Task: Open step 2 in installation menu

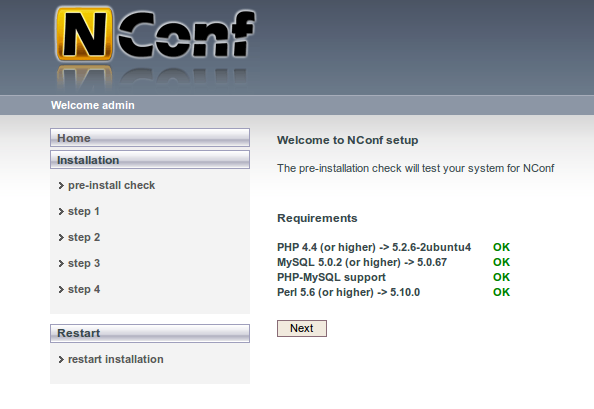Action: [84, 237]
